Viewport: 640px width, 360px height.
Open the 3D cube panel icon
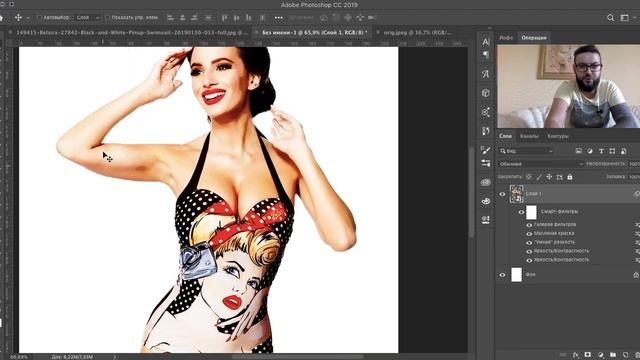(x=486, y=93)
